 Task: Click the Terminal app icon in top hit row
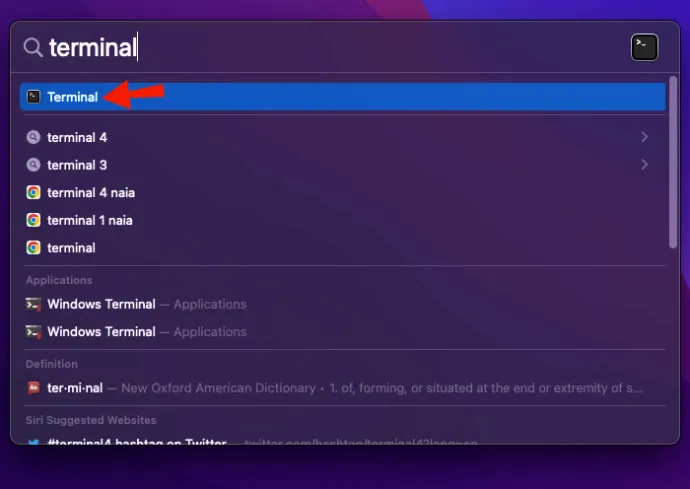coord(33,97)
